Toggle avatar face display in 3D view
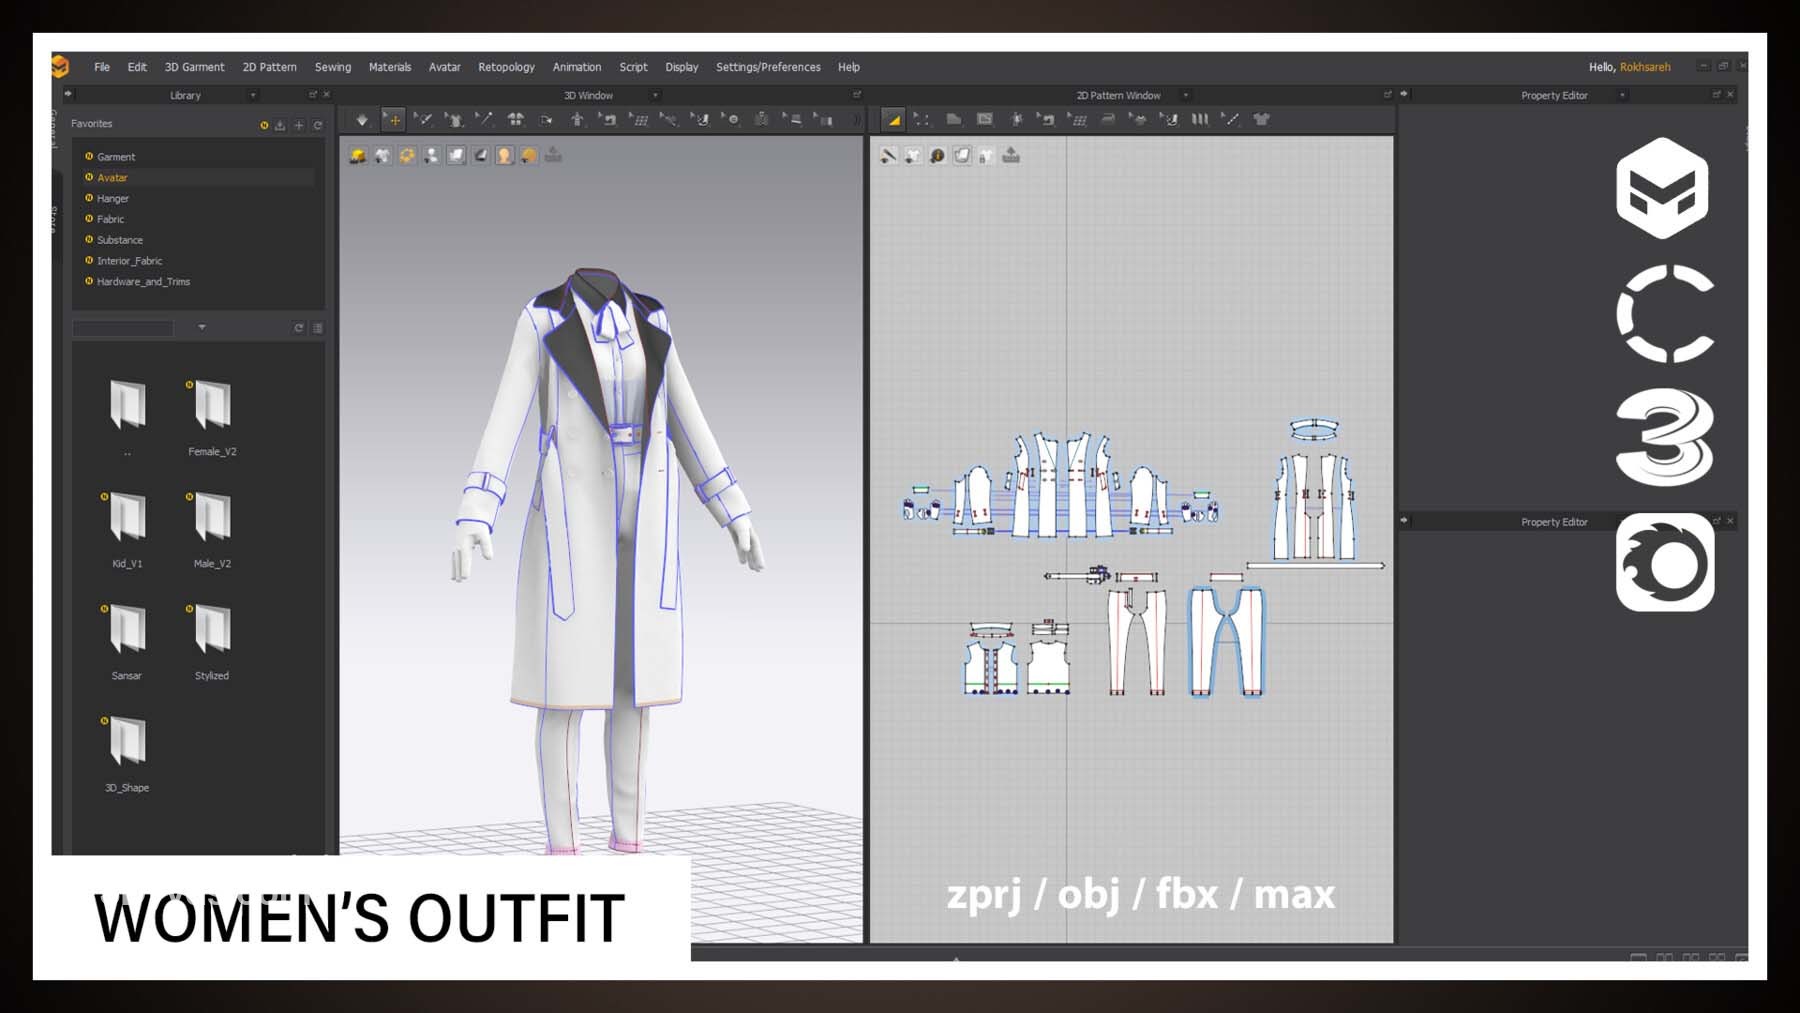The width and height of the screenshot is (1800, 1013). [x=504, y=156]
